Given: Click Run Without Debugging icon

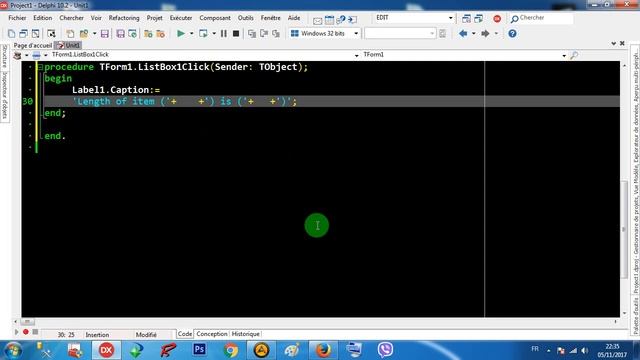Looking at the screenshot, I should [x=203, y=33].
